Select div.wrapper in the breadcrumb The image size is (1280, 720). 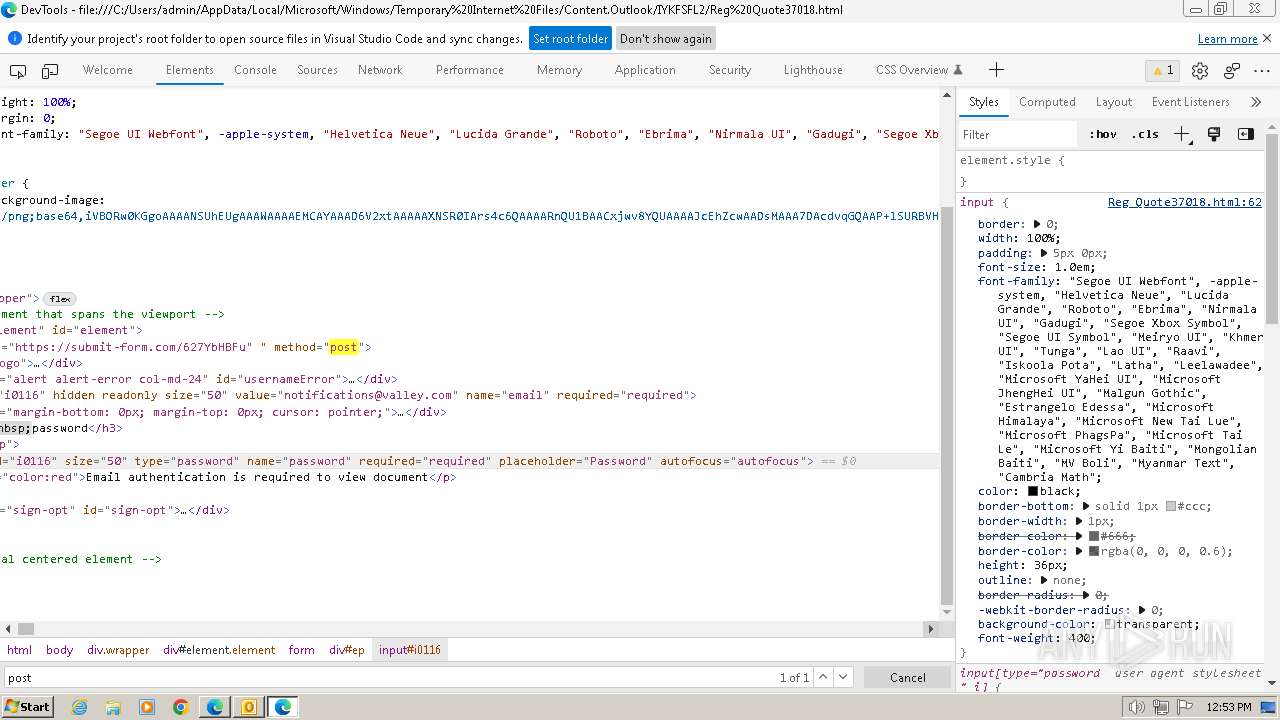click(118, 650)
